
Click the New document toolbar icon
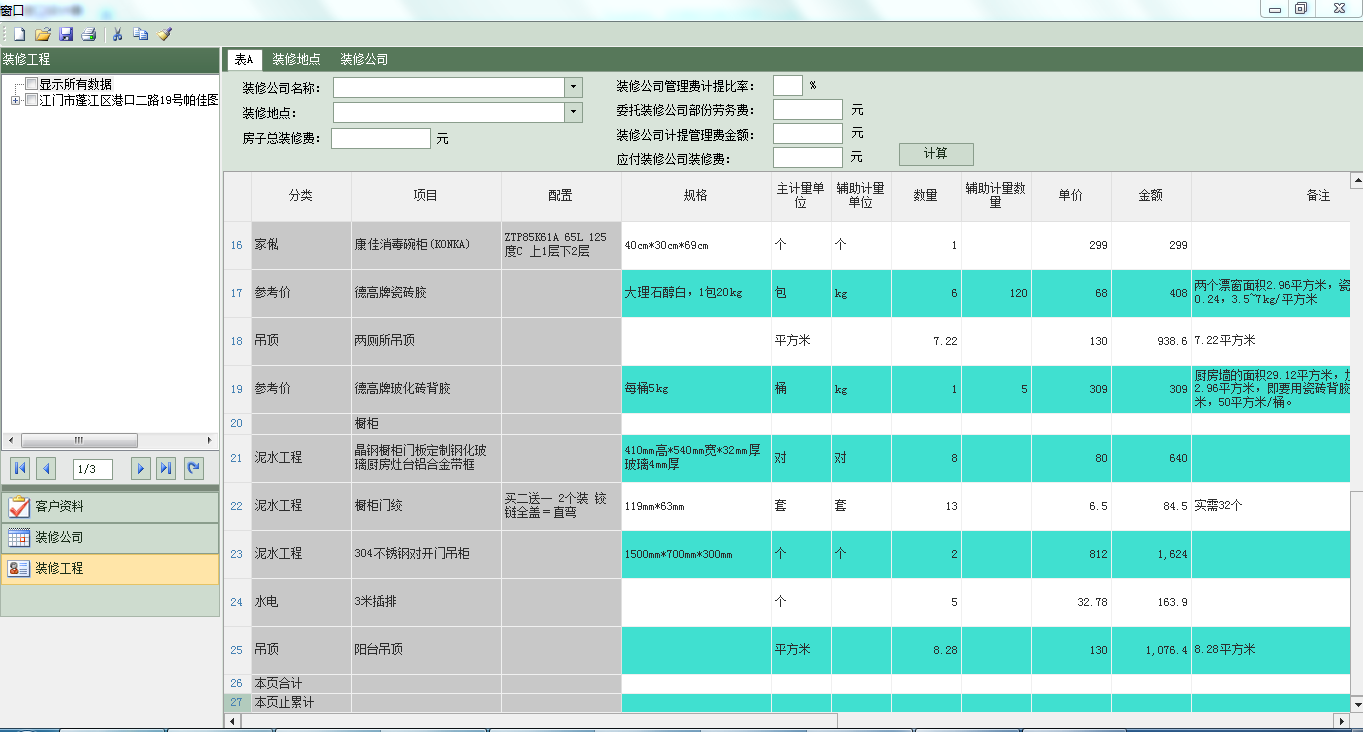[x=19, y=34]
